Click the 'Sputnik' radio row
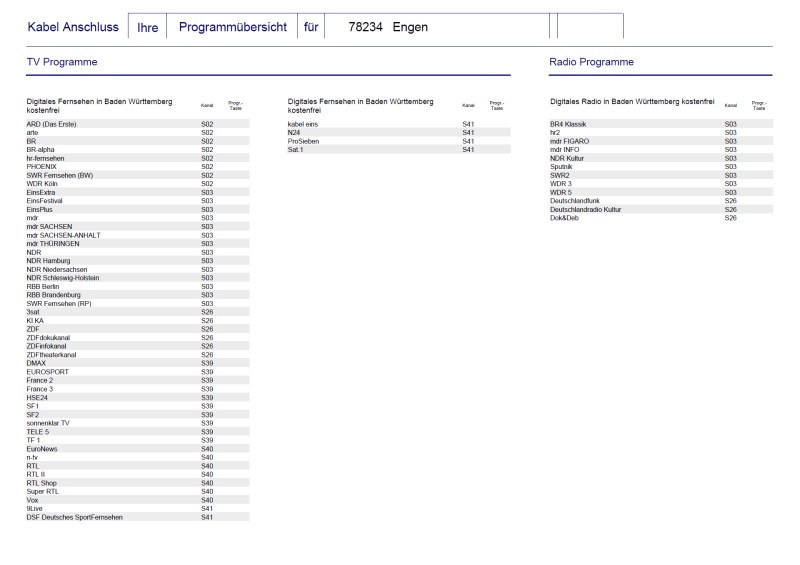Image resolution: width=800 pixels, height=565 pixels. (x=661, y=167)
